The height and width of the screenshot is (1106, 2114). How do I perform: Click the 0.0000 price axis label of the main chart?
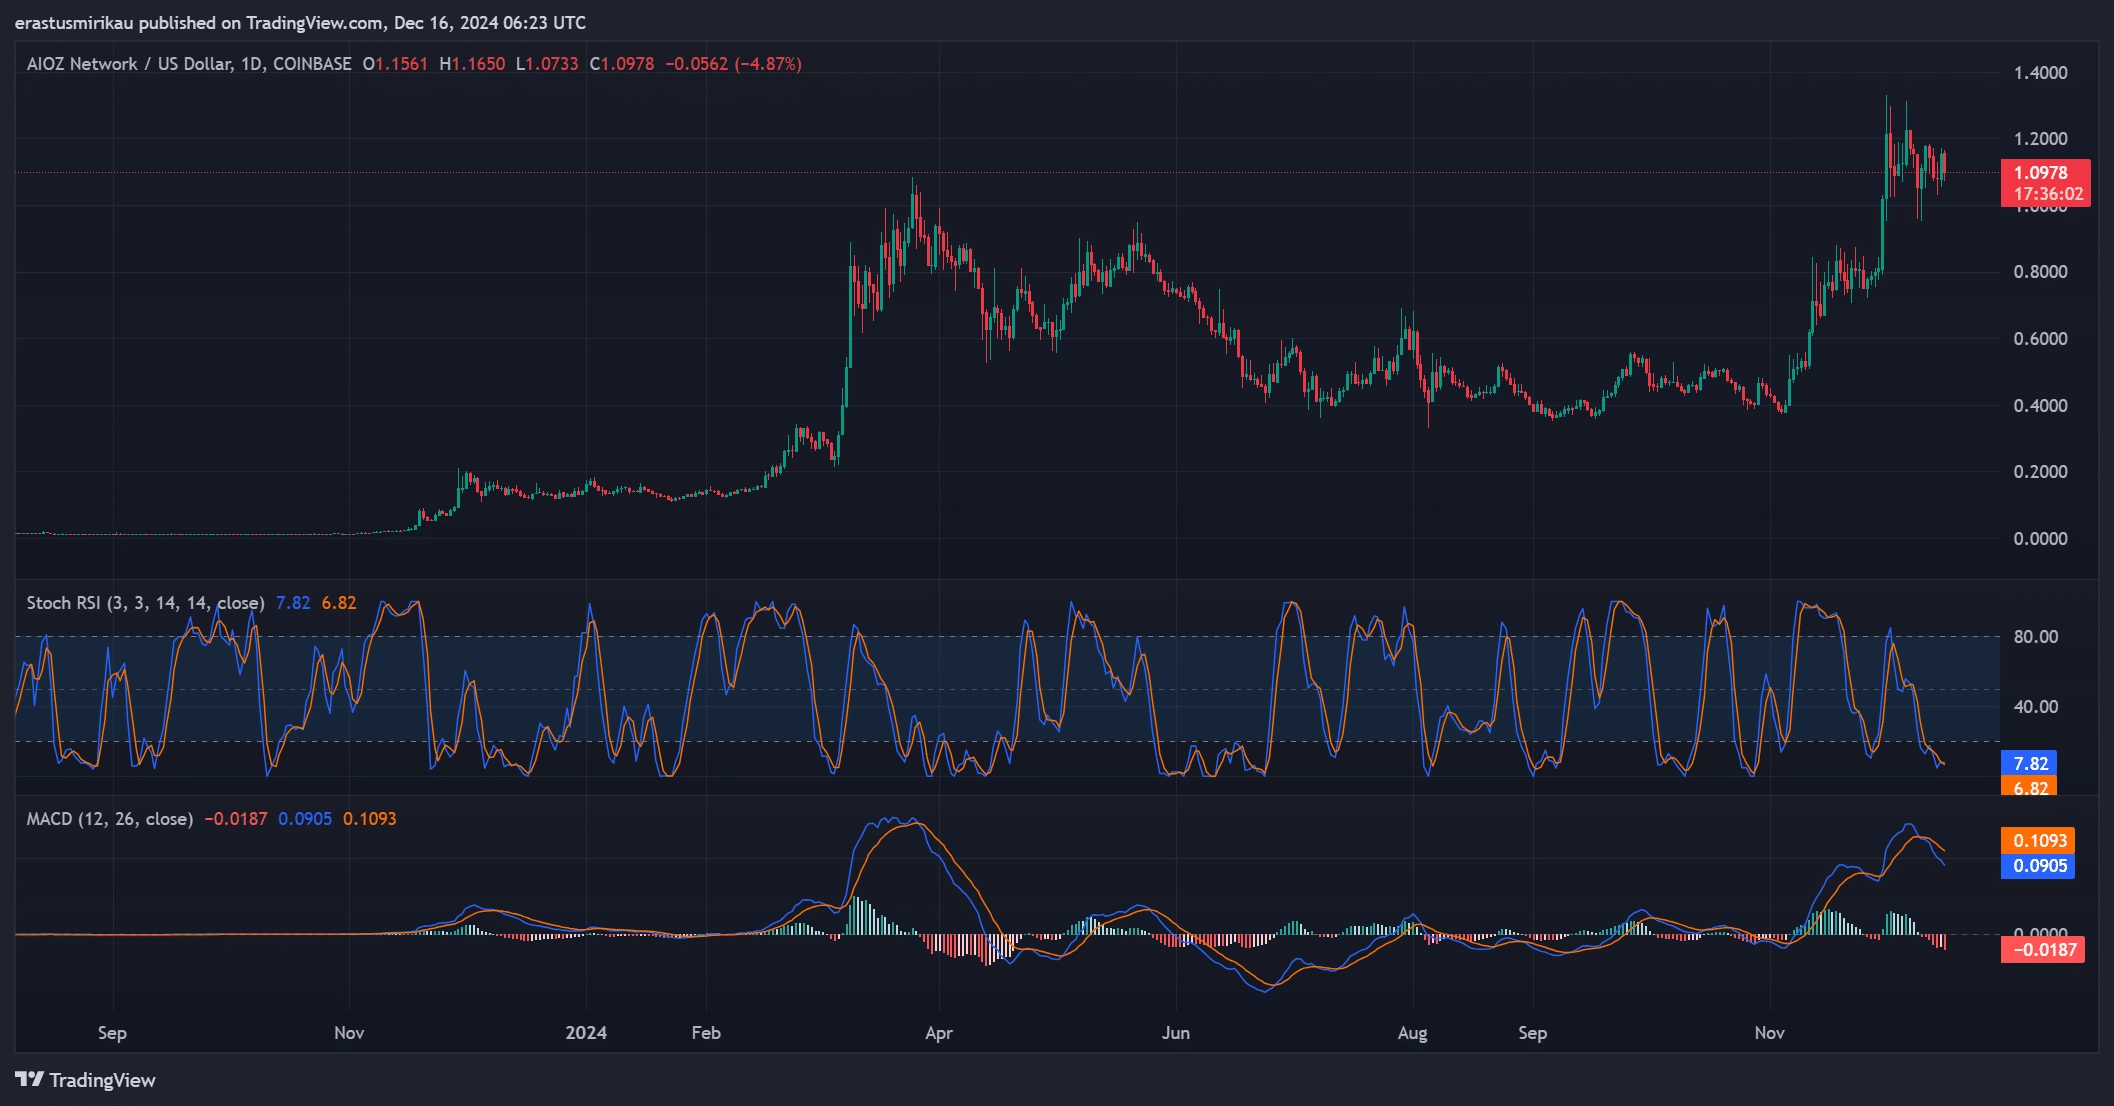pos(2040,539)
